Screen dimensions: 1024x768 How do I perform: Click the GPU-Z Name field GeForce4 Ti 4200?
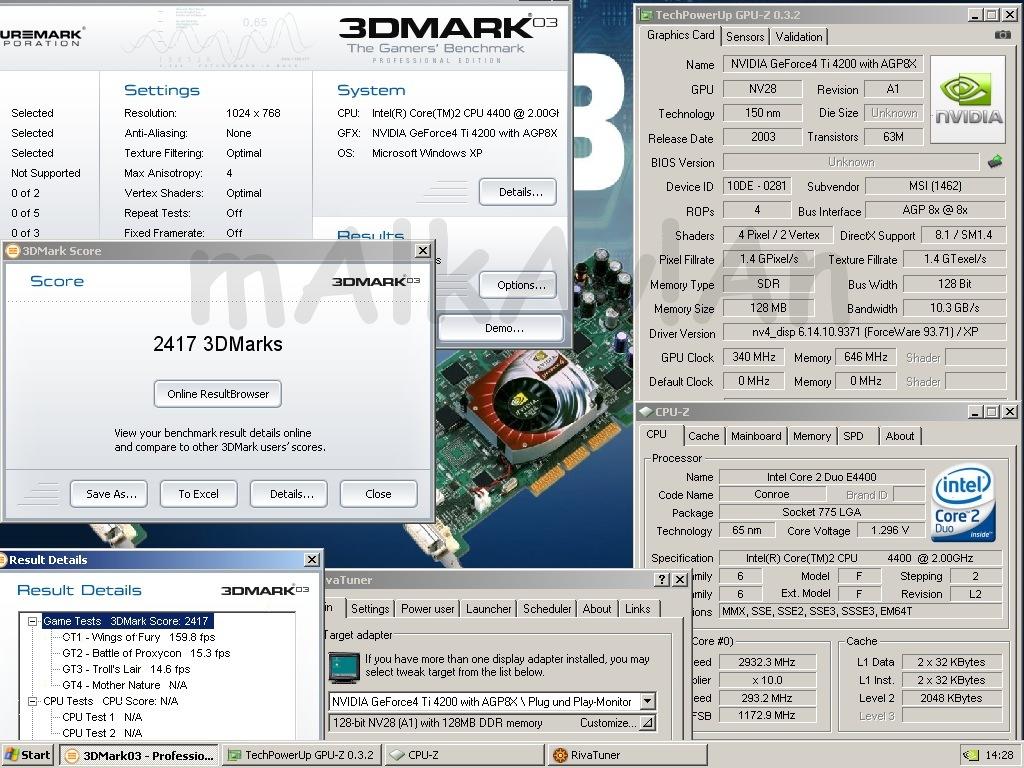click(x=823, y=64)
